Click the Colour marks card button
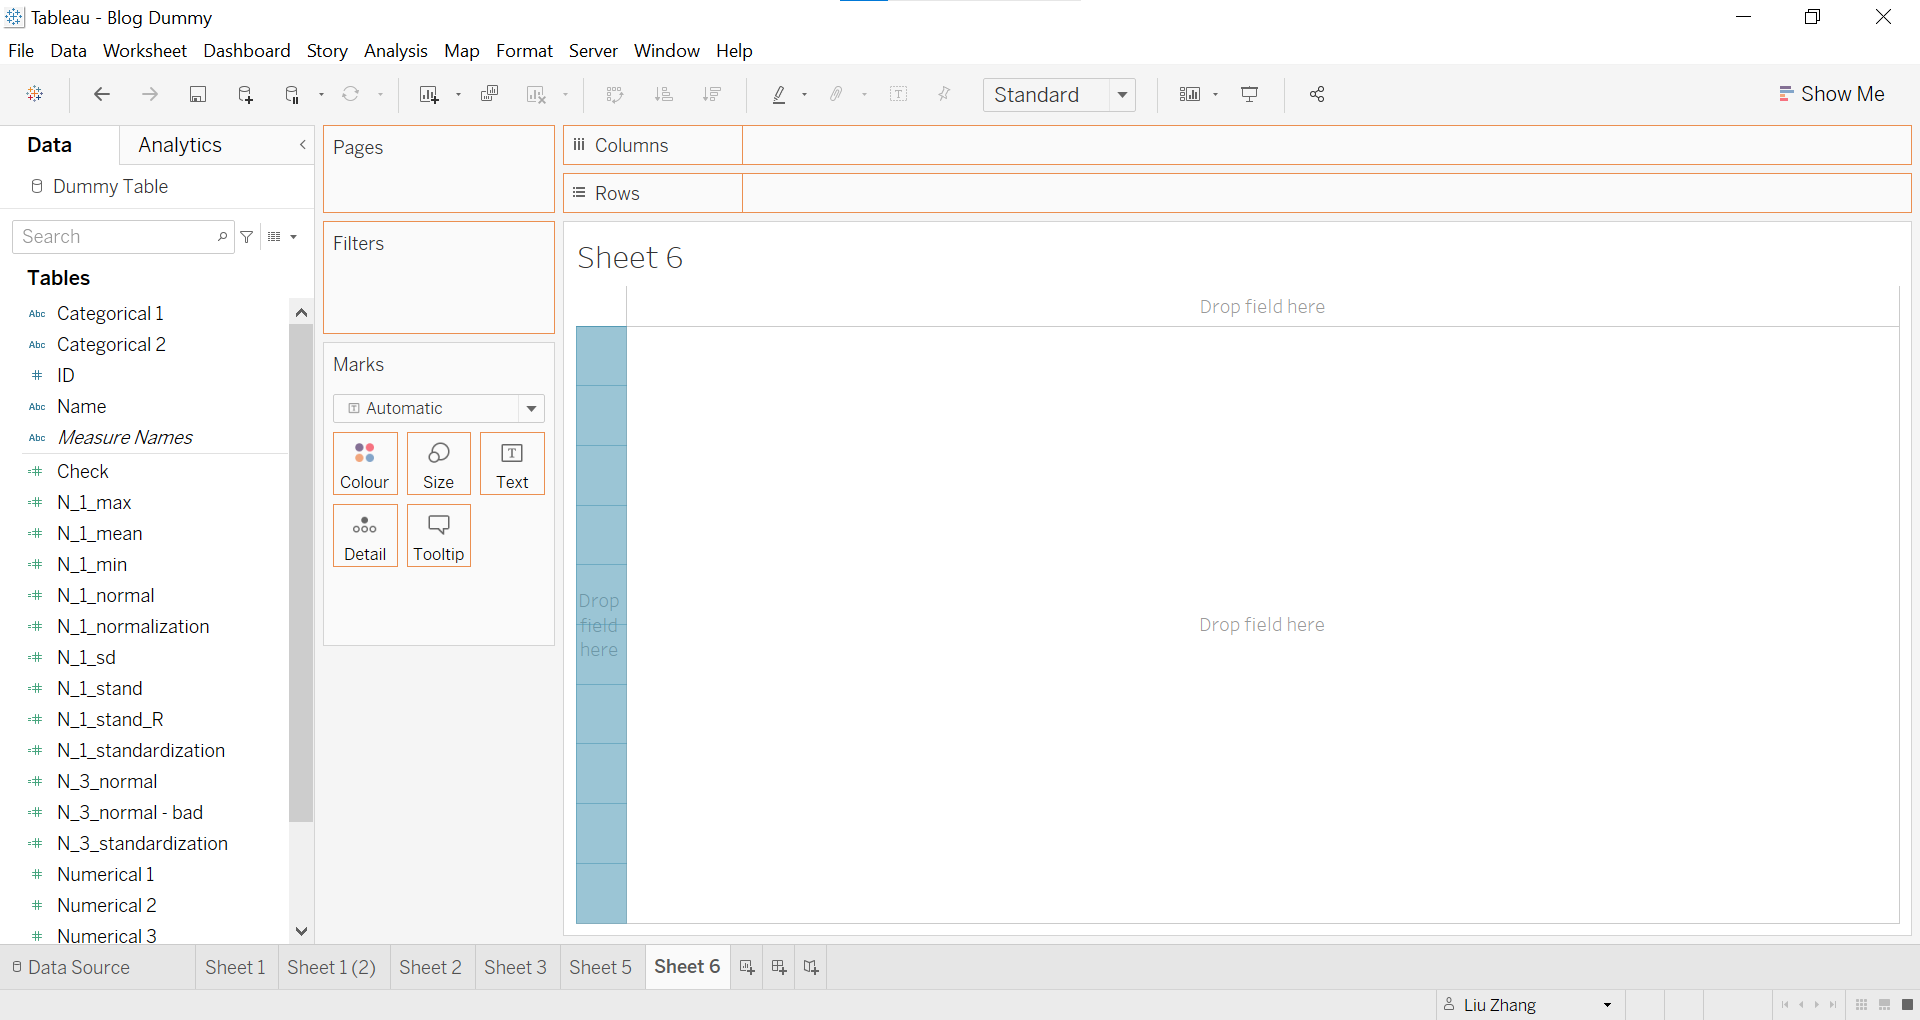 [365, 464]
